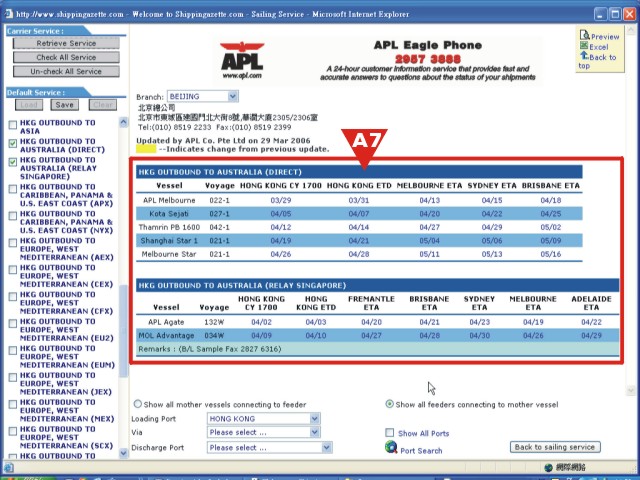Click the internet zone globe icon in status bar
This screenshot has height=480, width=640.
click(549, 468)
